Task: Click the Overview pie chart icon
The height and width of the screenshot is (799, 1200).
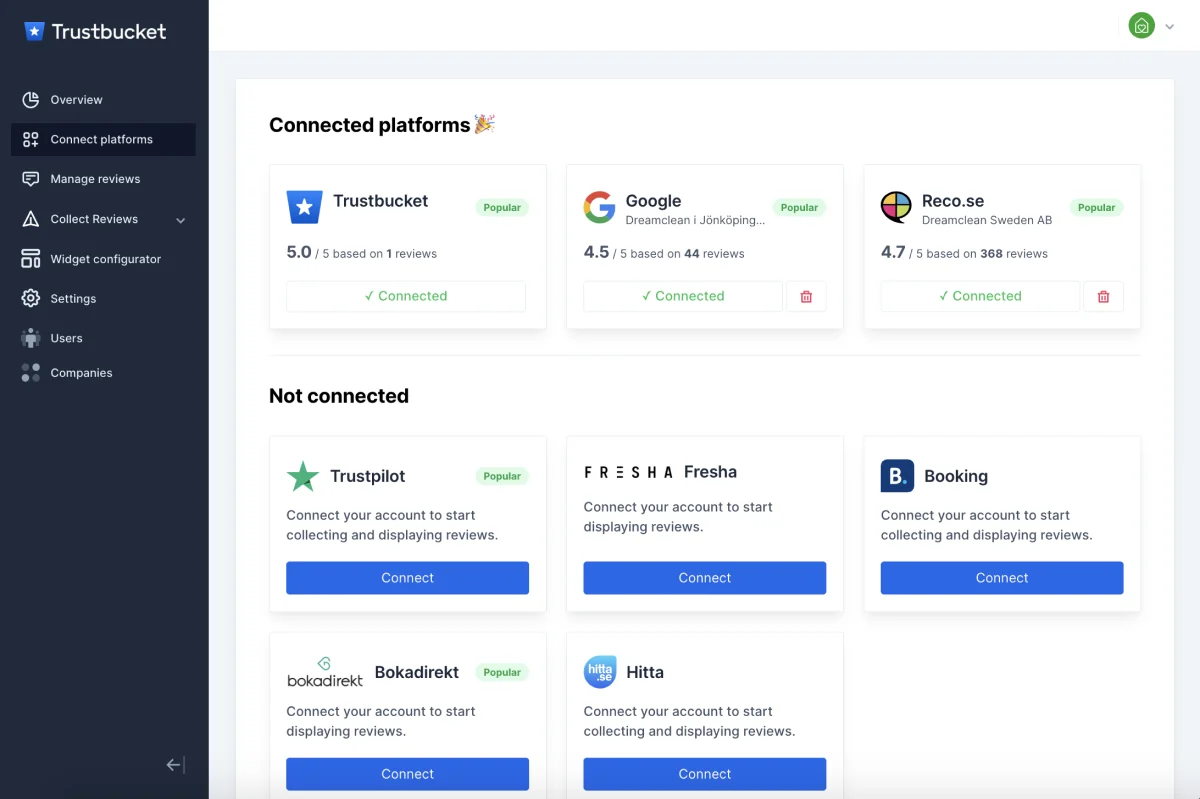Action: point(31,100)
